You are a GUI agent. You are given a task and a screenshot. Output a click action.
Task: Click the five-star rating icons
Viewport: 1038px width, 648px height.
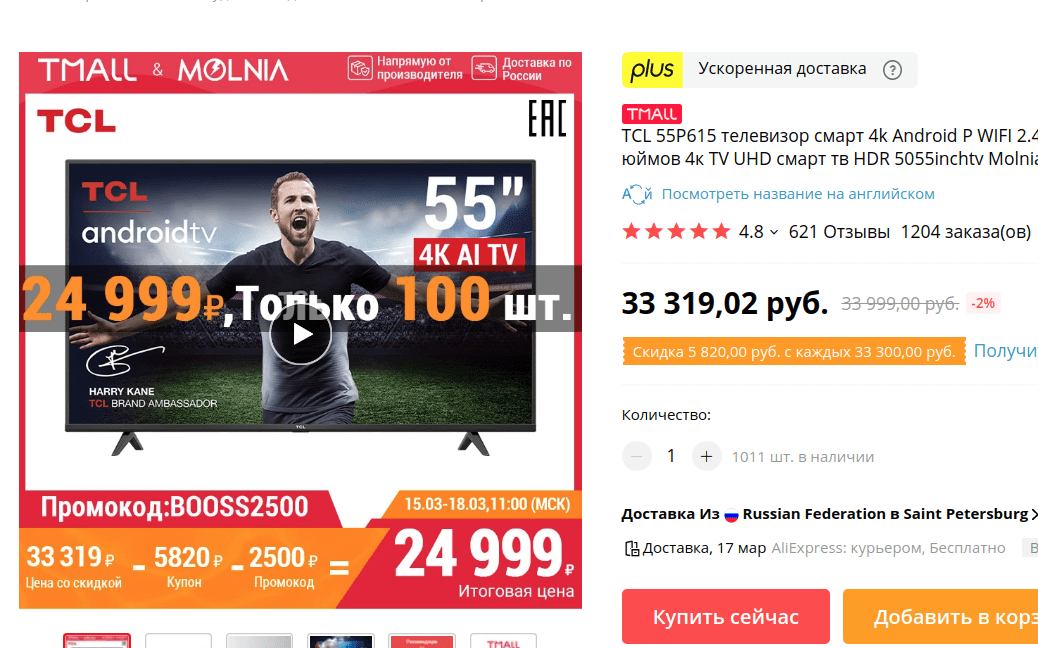pos(676,232)
